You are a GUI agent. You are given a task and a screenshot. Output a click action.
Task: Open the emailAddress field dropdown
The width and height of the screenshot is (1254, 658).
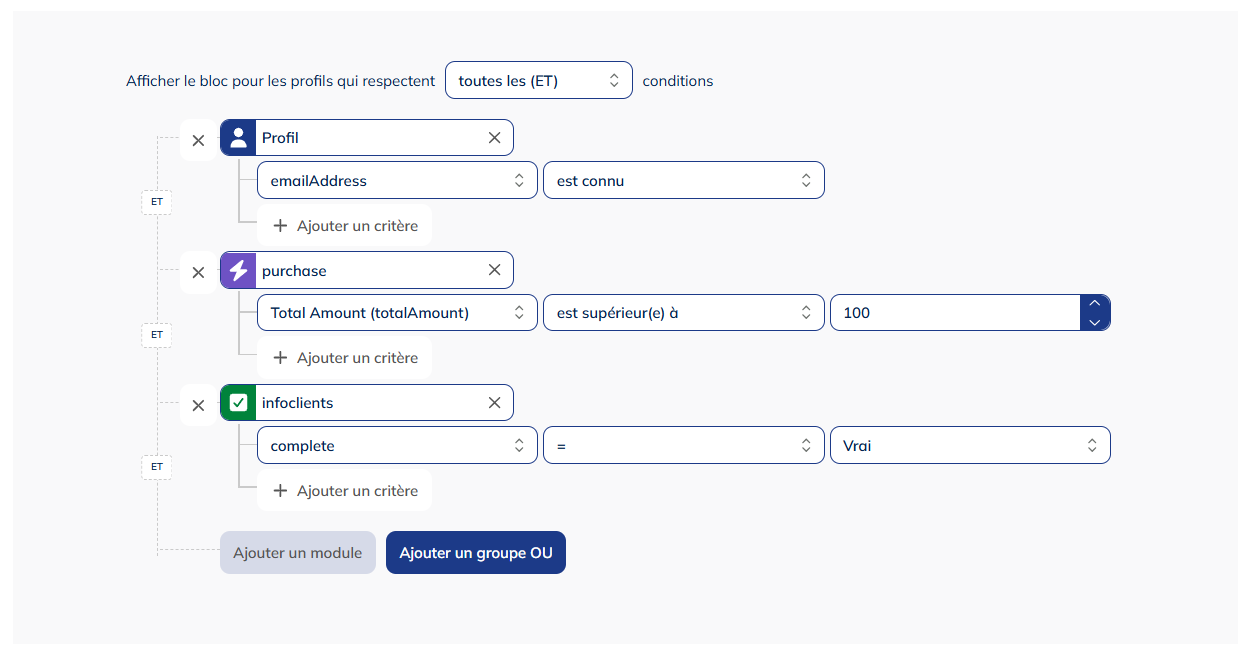(397, 181)
